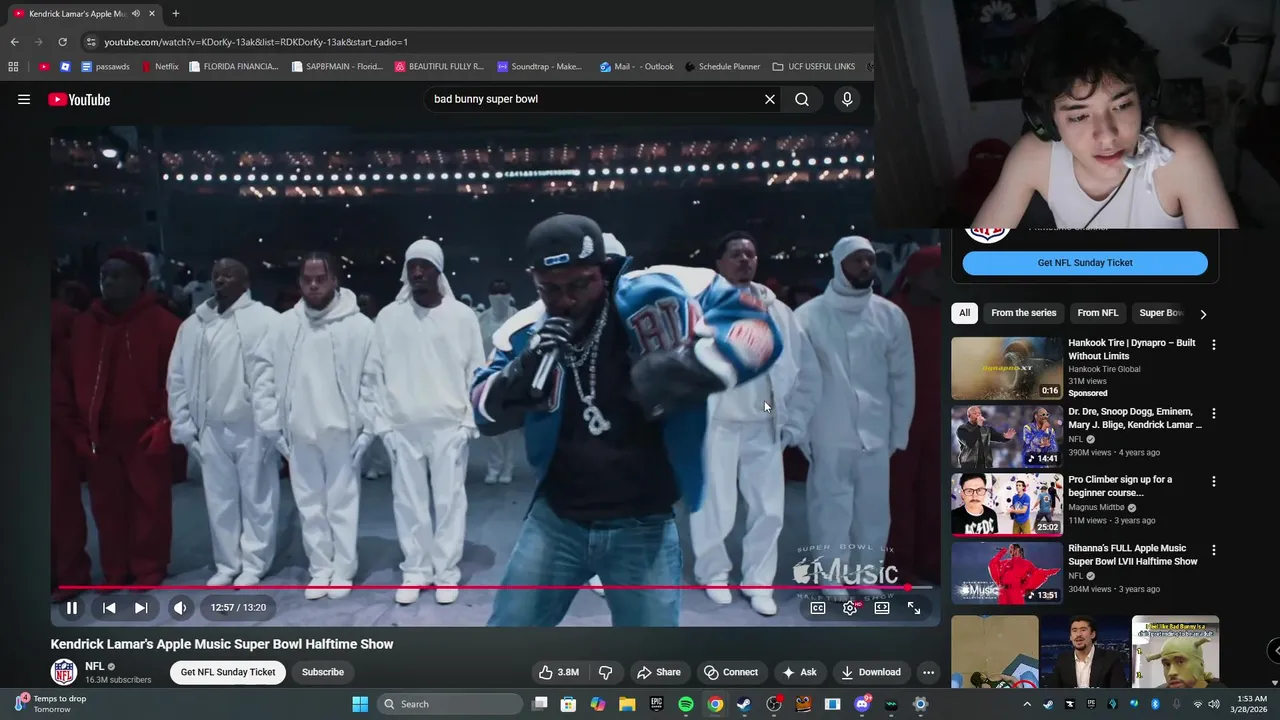The image size is (1280, 720).
Task: Toggle closed captions on the player
Action: (818, 607)
